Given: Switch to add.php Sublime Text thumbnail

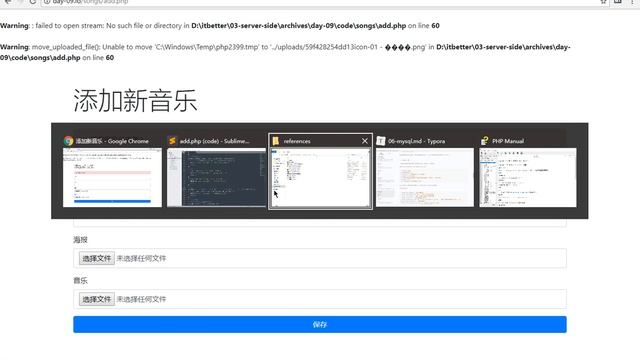Looking at the screenshot, I should [216, 178].
